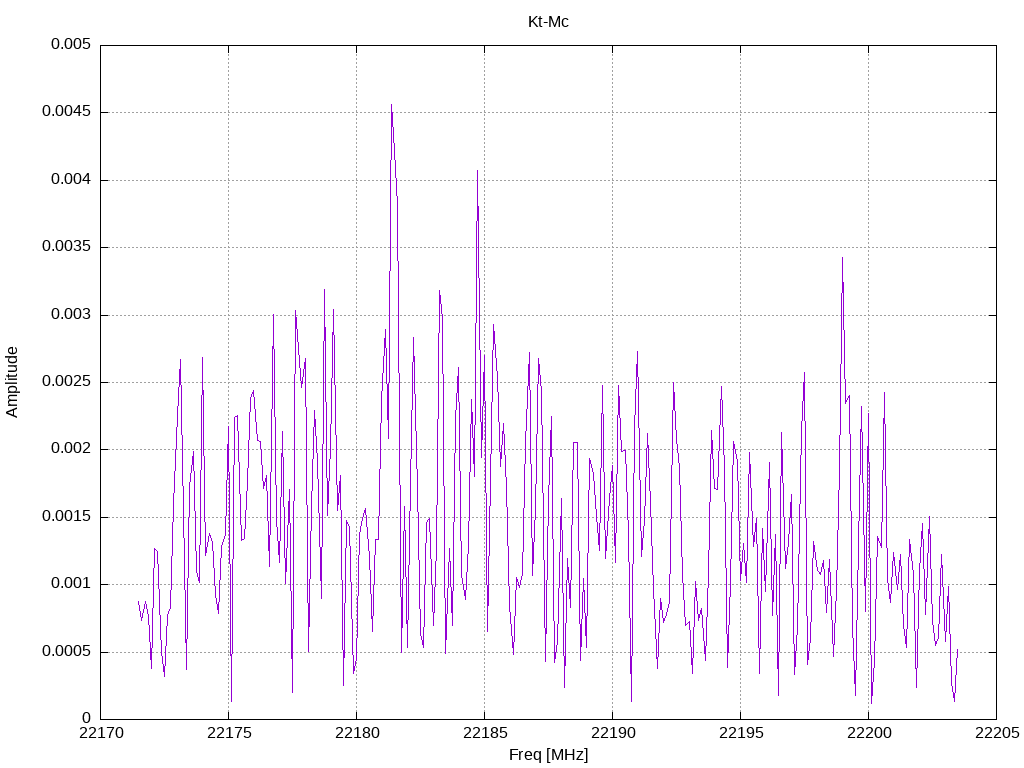
Task: Click the 22200 x-axis tick label
Action: tap(869, 733)
